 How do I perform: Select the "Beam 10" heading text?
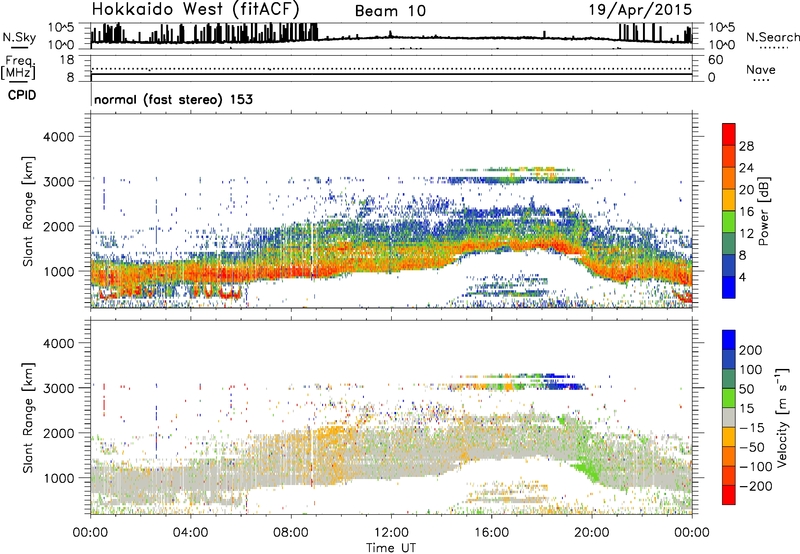[x=390, y=11]
